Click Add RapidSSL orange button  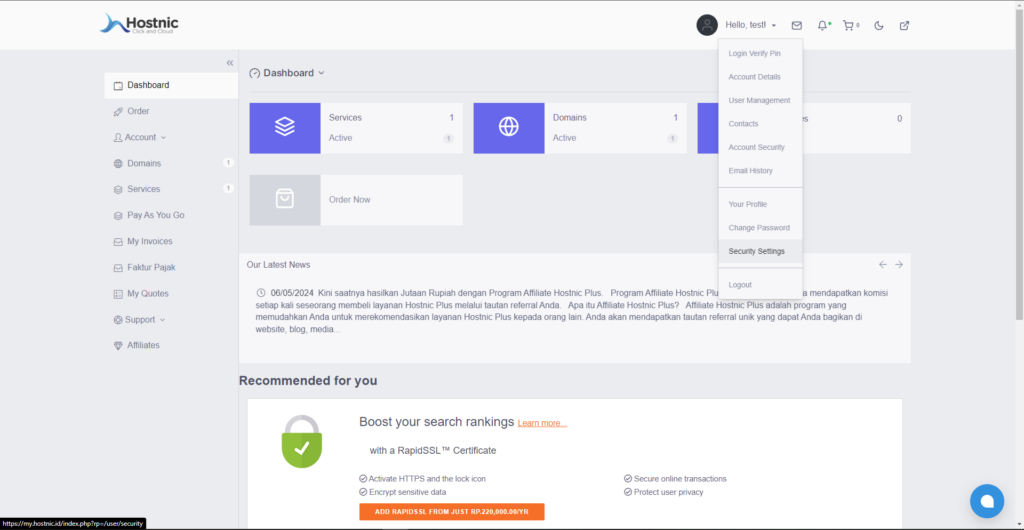pyautogui.click(x=452, y=512)
